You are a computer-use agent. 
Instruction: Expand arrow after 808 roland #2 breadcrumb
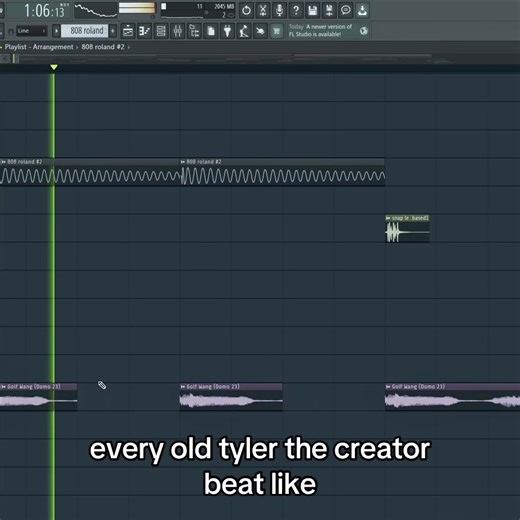[x=129, y=47]
